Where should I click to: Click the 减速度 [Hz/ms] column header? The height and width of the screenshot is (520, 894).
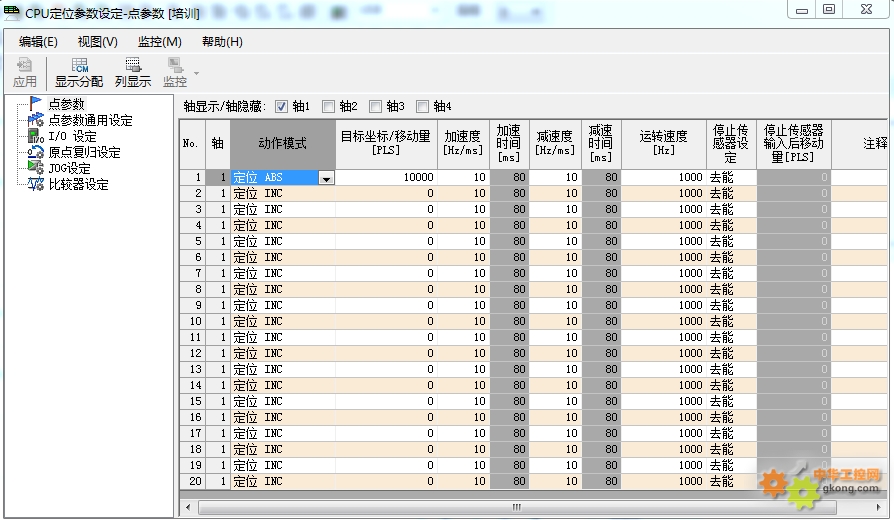[555, 144]
